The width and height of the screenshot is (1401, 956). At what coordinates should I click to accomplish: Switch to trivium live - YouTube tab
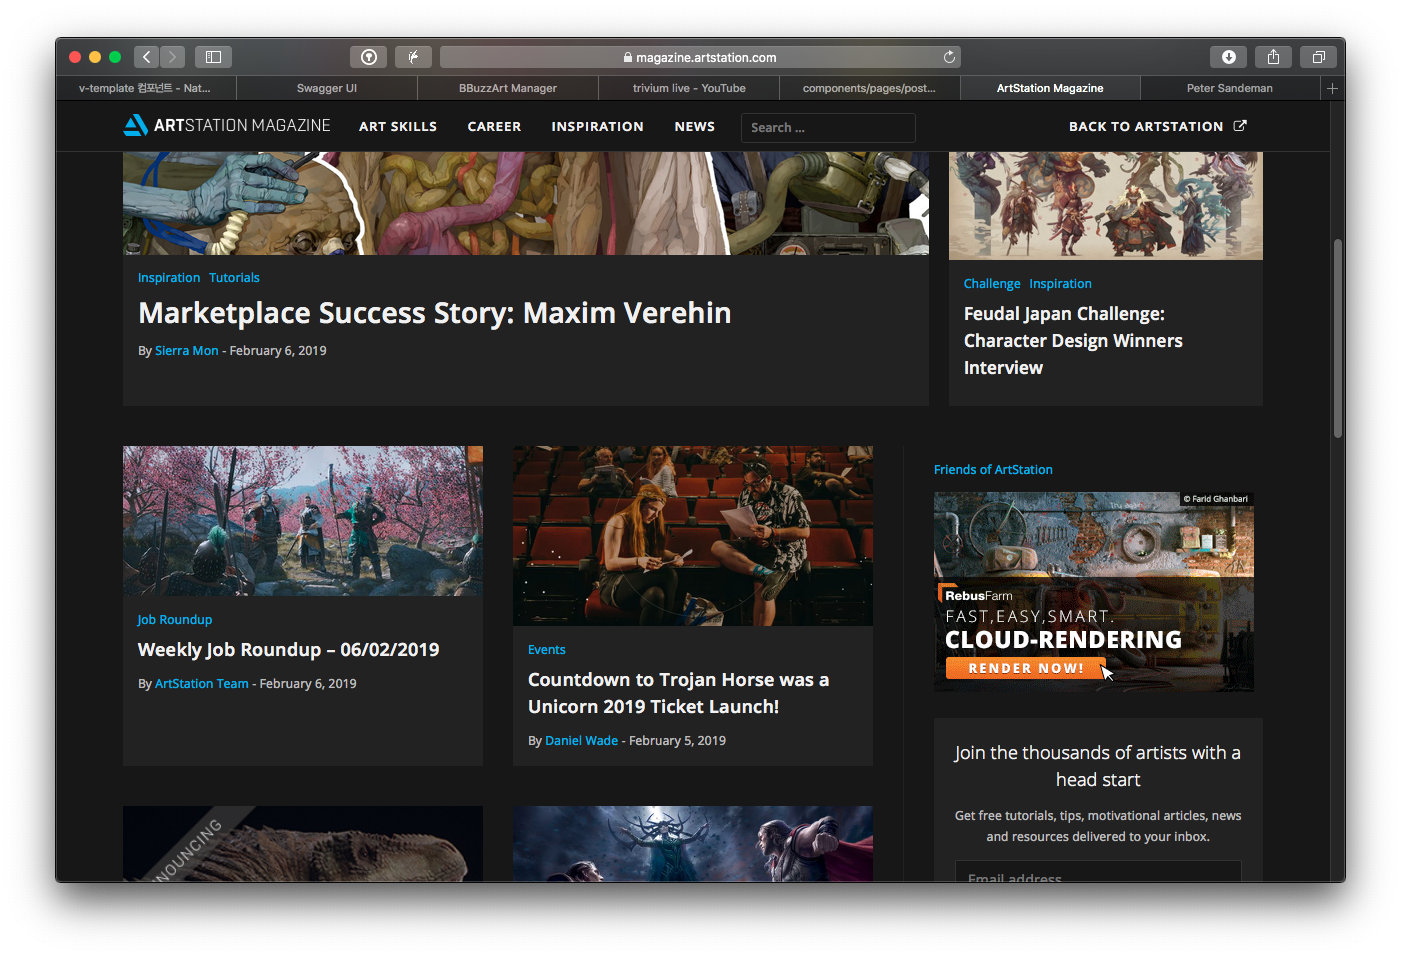(689, 88)
